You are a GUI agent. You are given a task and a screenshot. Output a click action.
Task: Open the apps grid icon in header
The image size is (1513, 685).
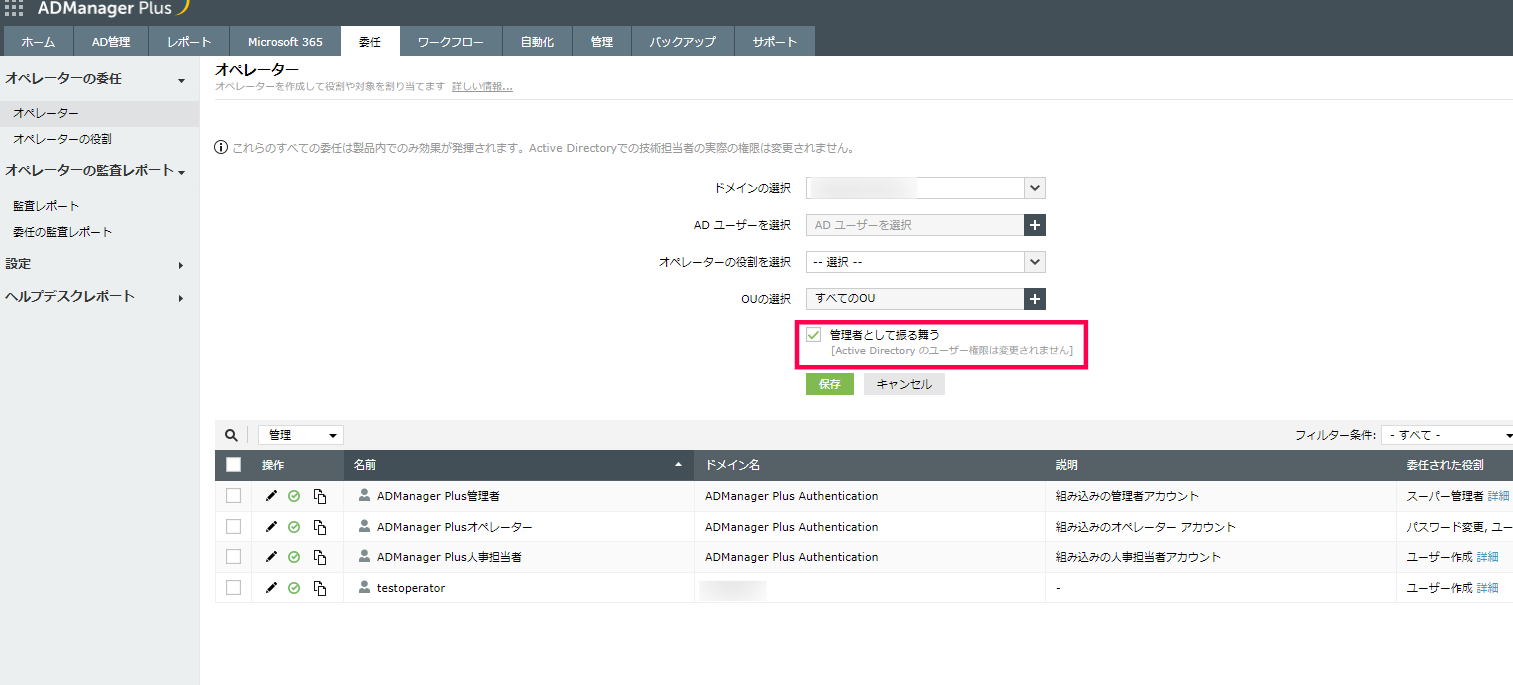(x=14, y=8)
